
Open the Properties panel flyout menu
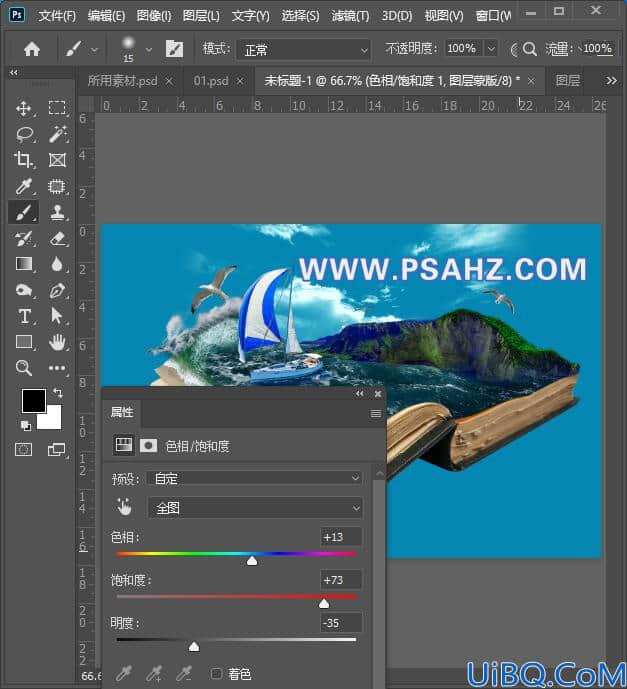pos(376,413)
